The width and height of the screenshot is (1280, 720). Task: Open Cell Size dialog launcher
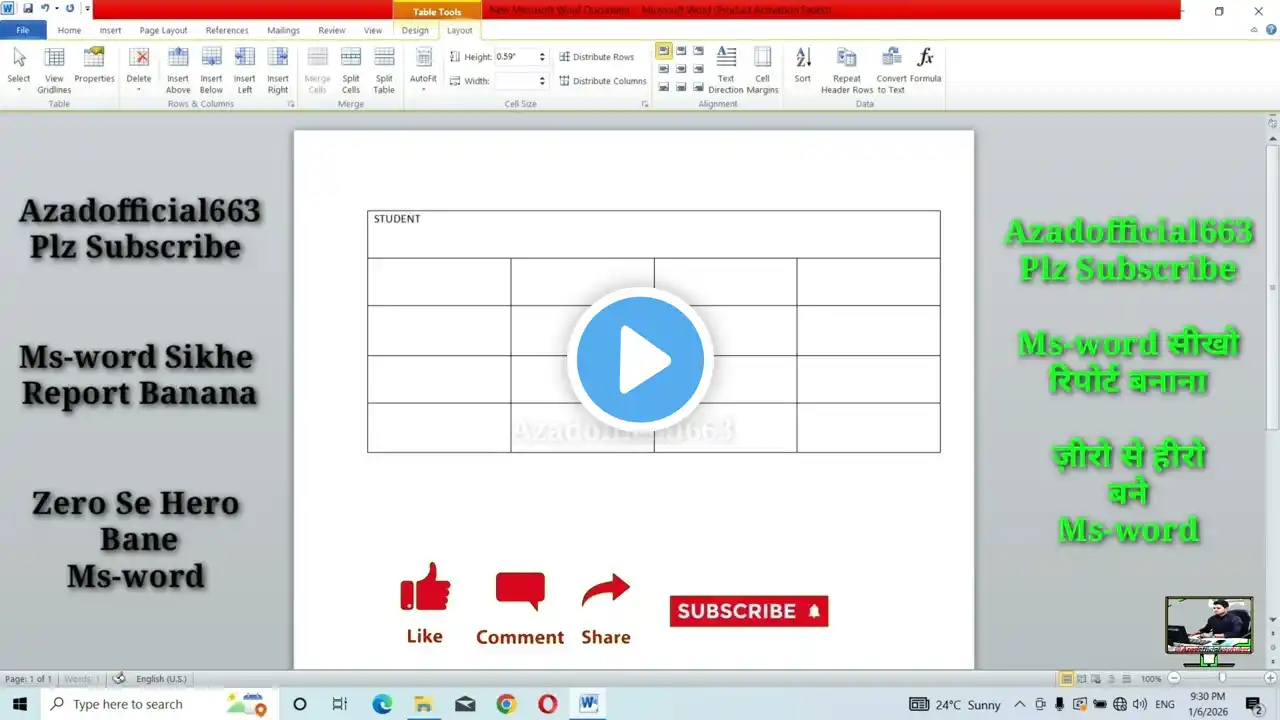[x=645, y=104]
